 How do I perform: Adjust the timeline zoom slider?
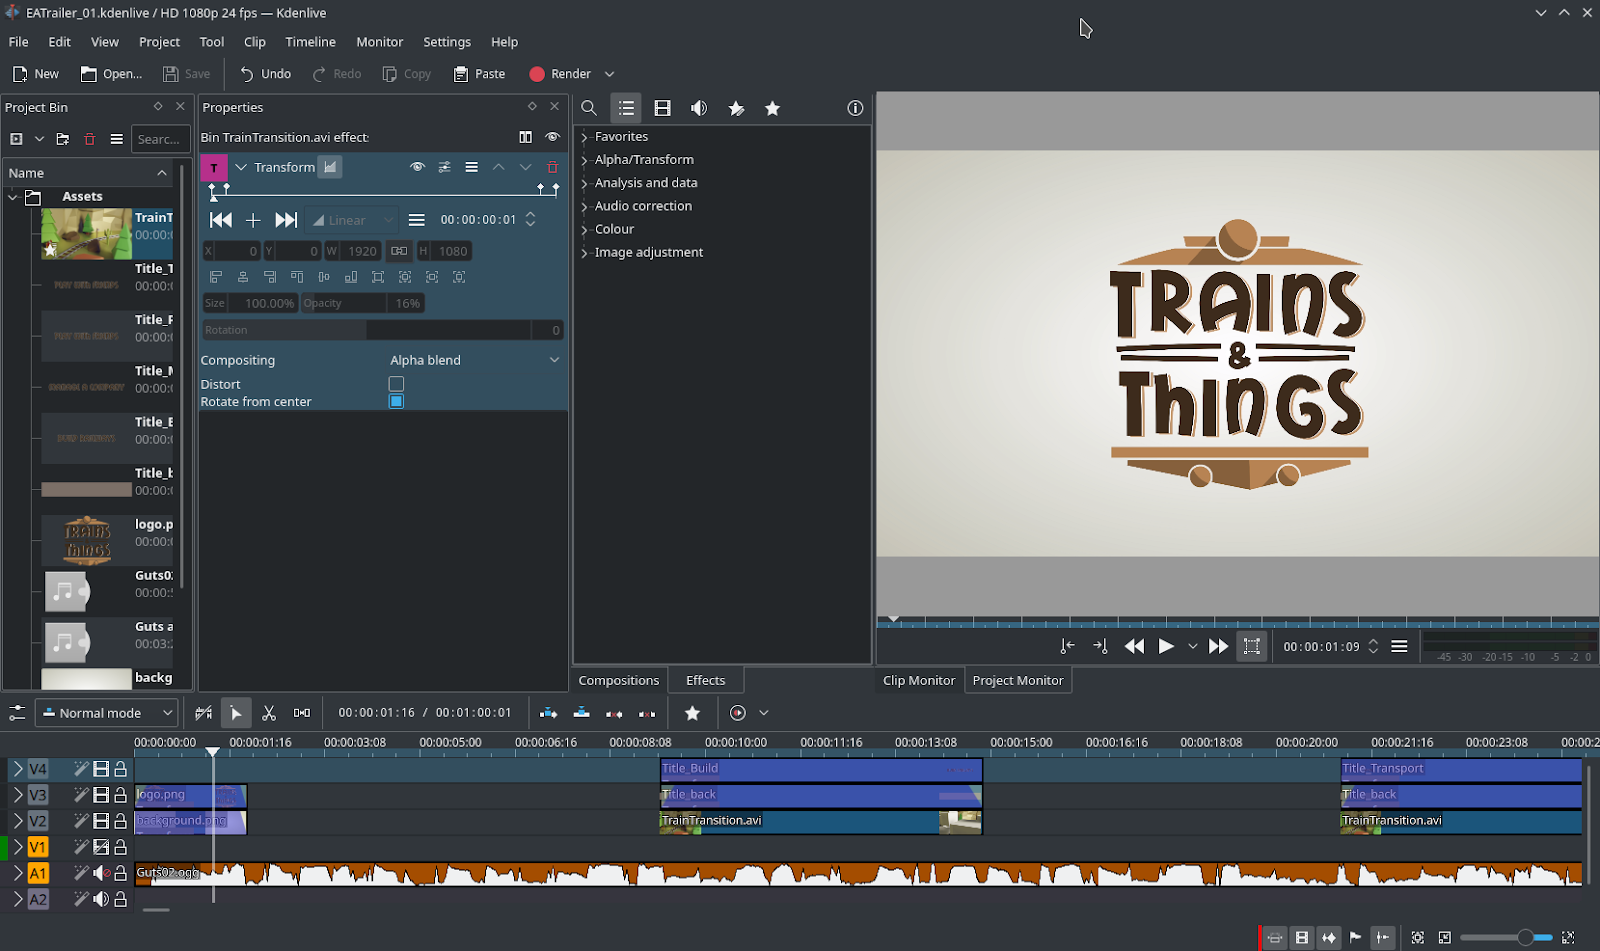[x=1524, y=937]
